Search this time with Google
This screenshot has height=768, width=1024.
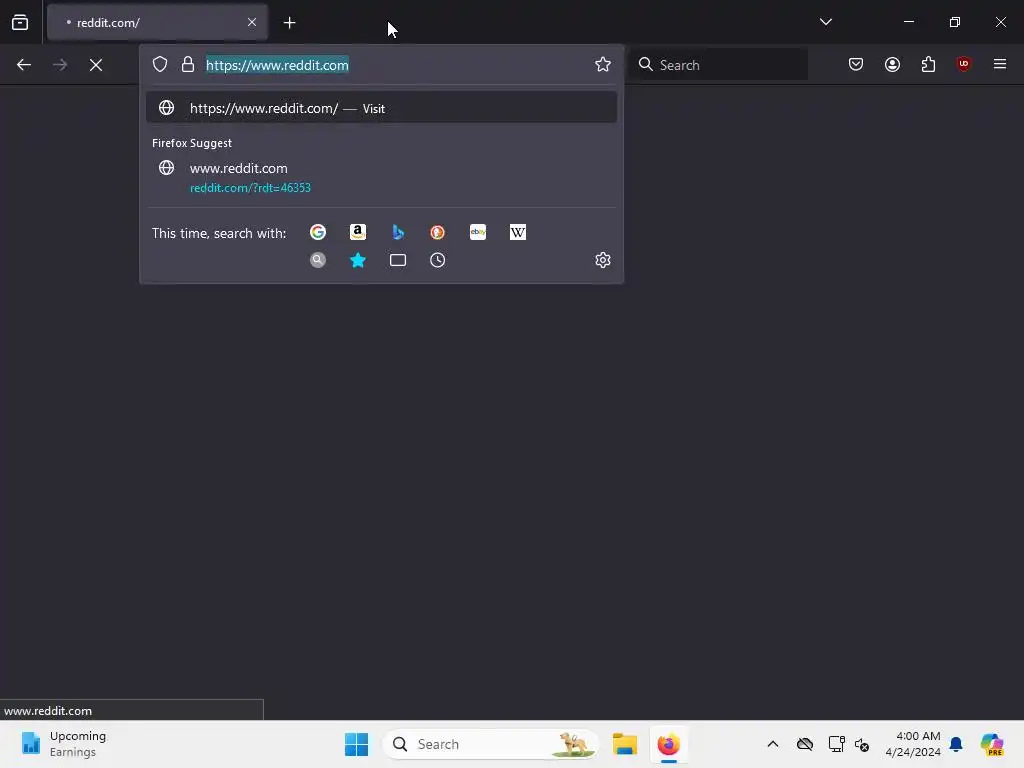click(x=318, y=232)
